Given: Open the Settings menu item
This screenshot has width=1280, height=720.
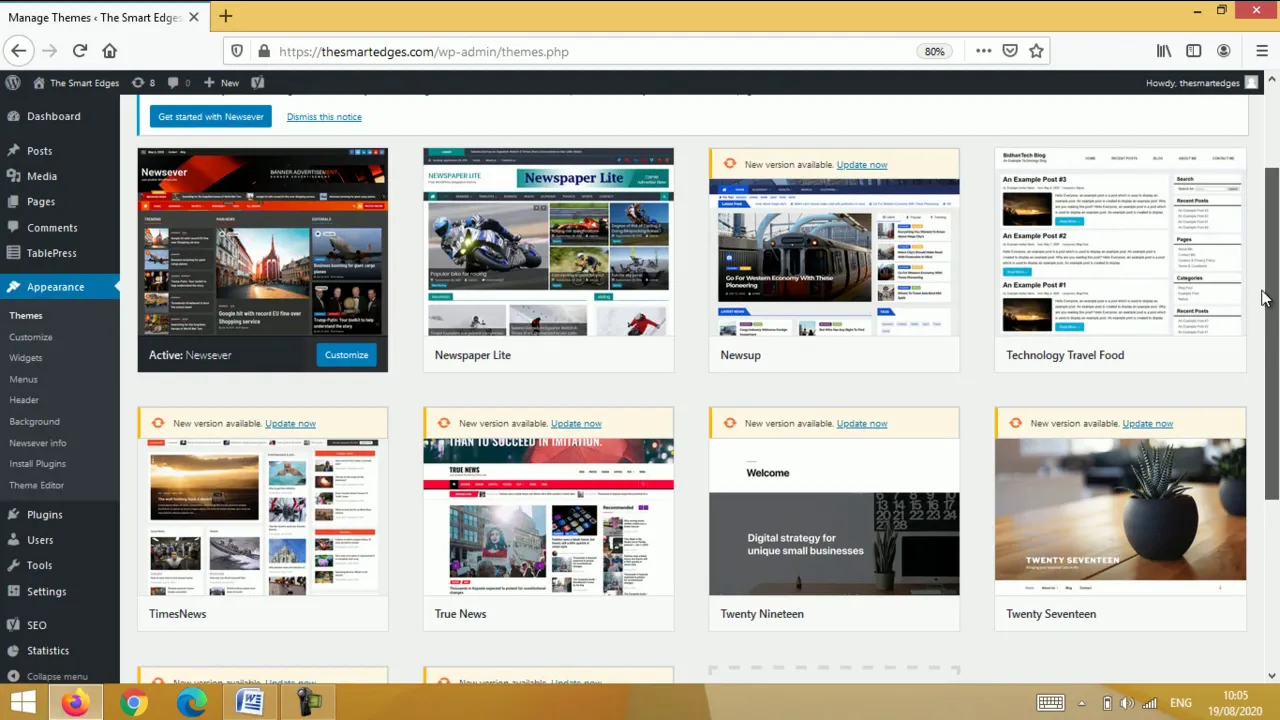Looking at the screenshot, I should [60, 591].
